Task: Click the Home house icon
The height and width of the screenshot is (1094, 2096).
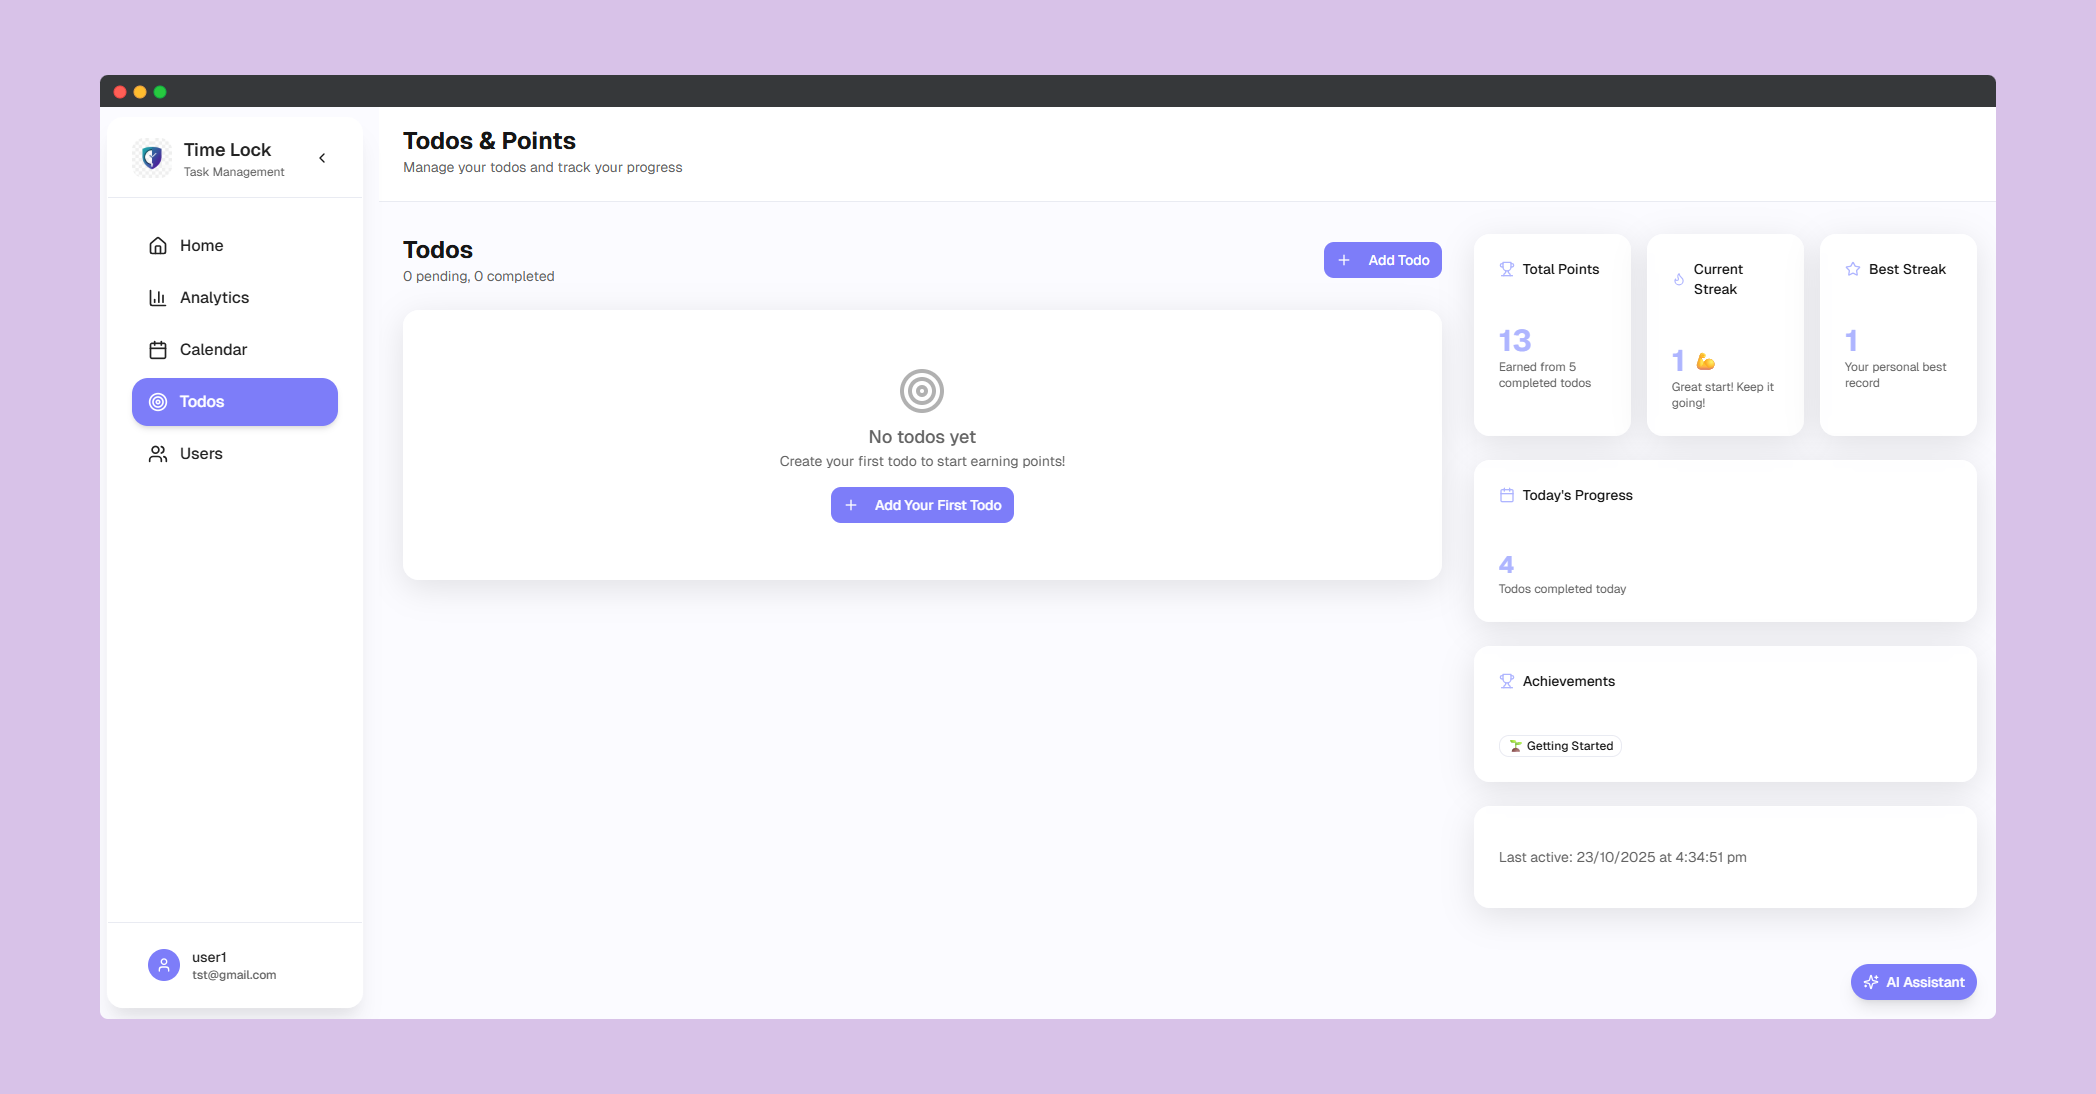Action: click(158, 246)
